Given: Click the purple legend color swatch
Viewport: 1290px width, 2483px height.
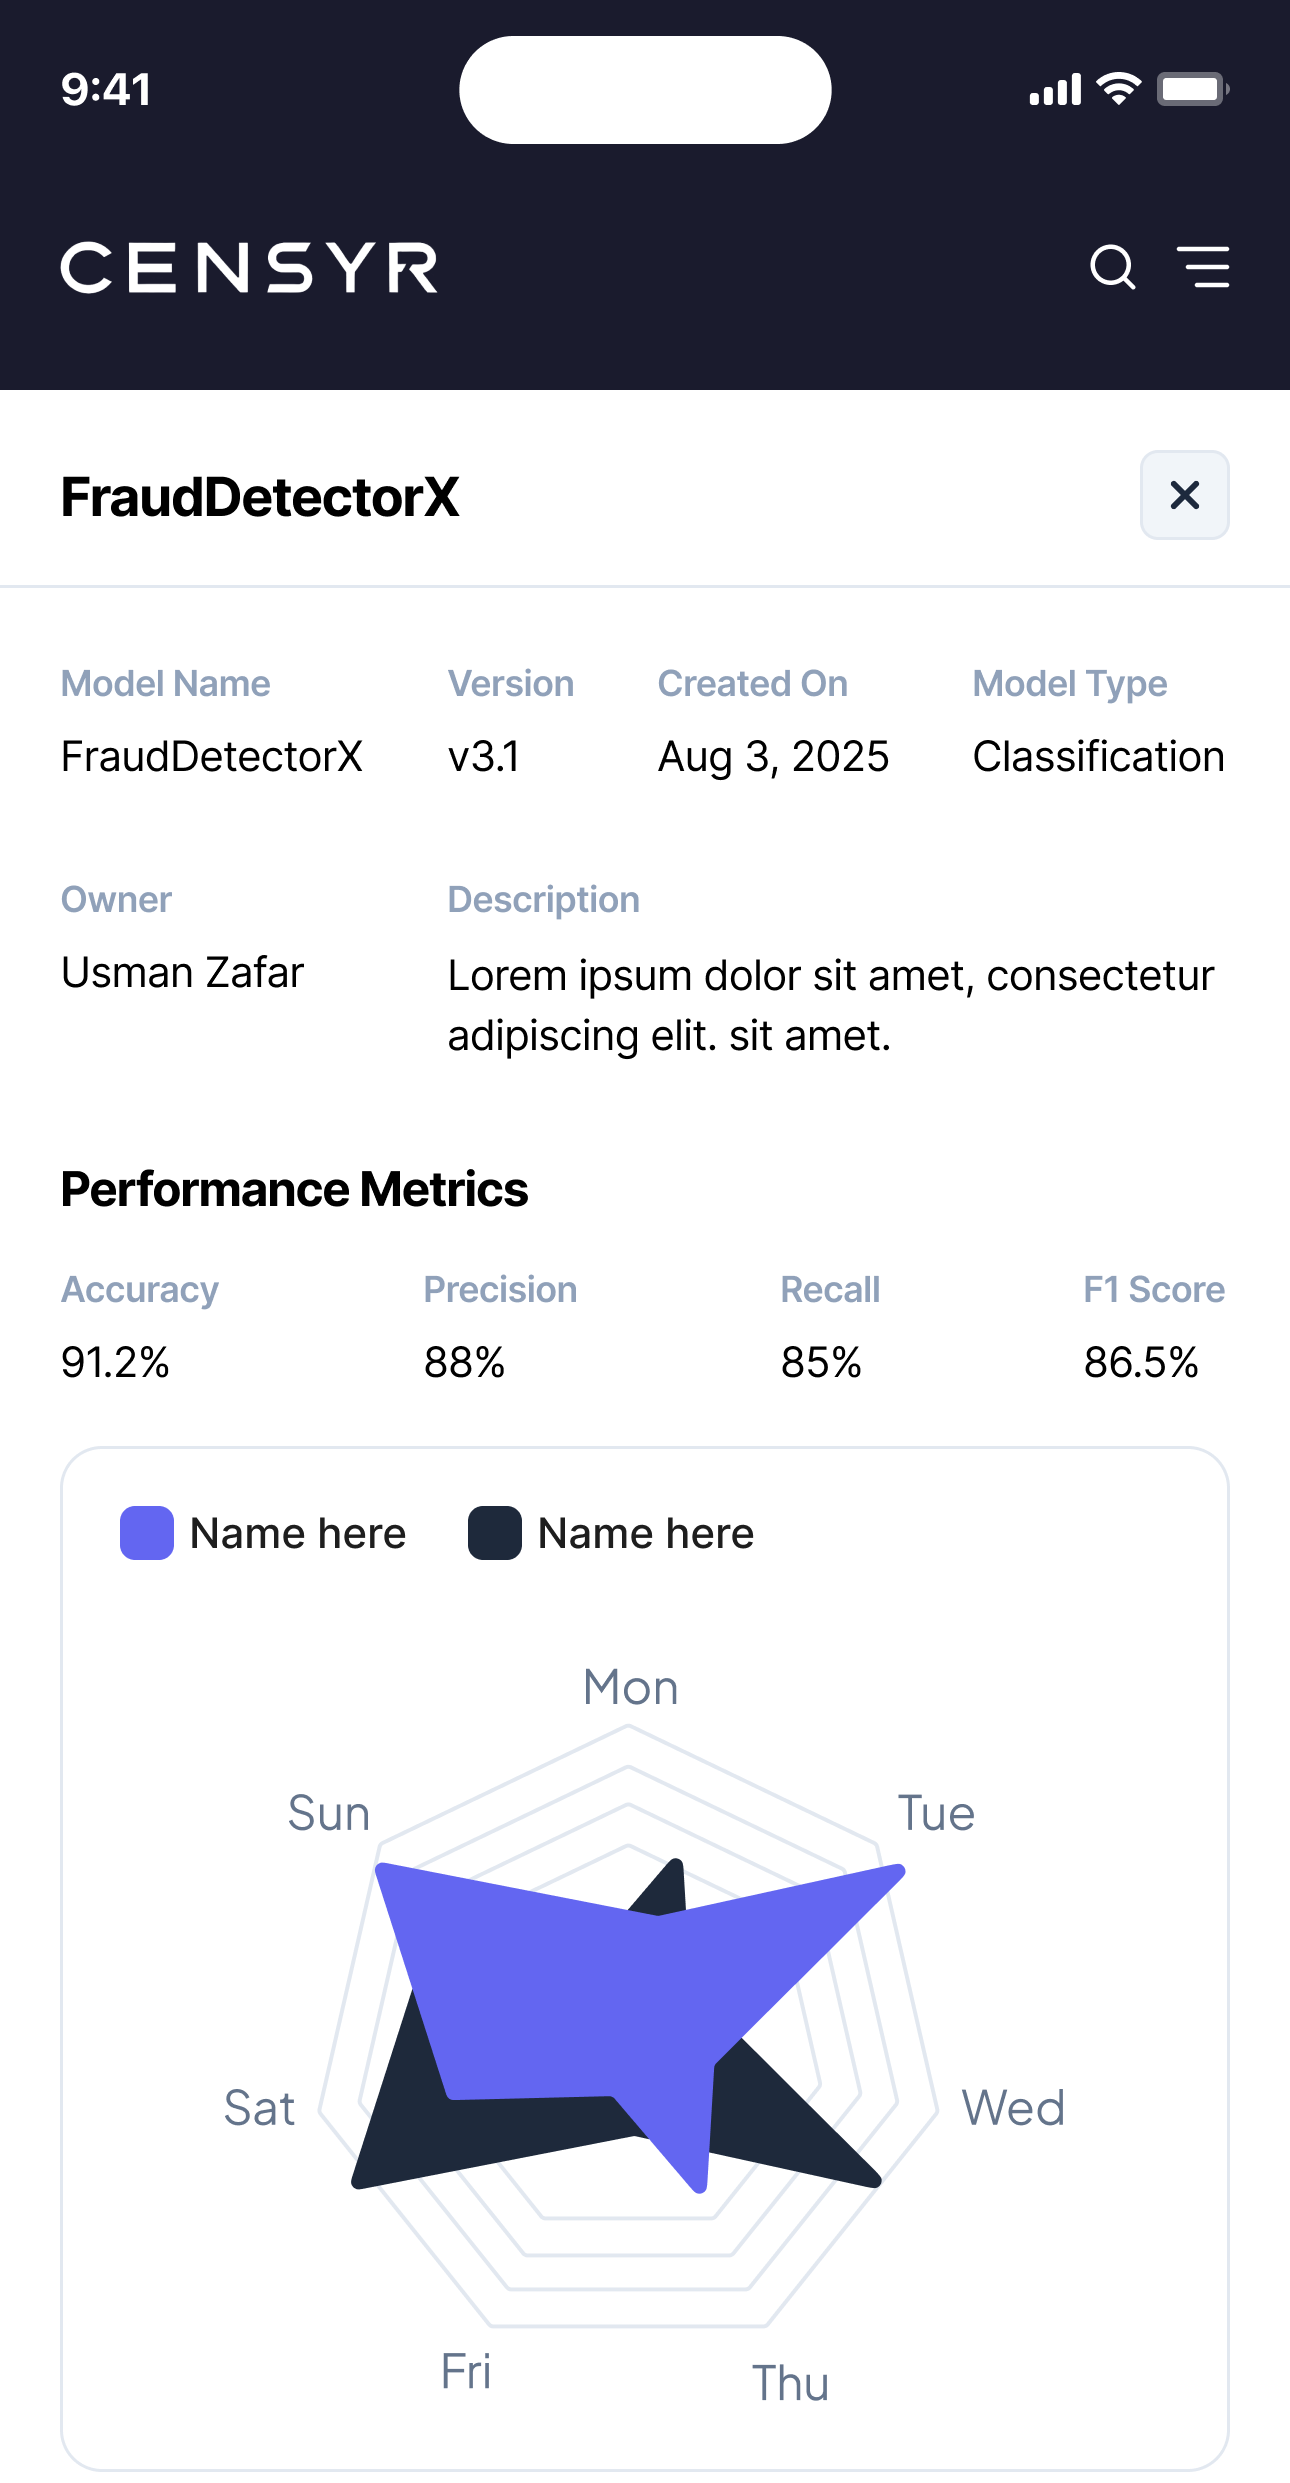Looking at the screenshot, I should (147, 1533).
